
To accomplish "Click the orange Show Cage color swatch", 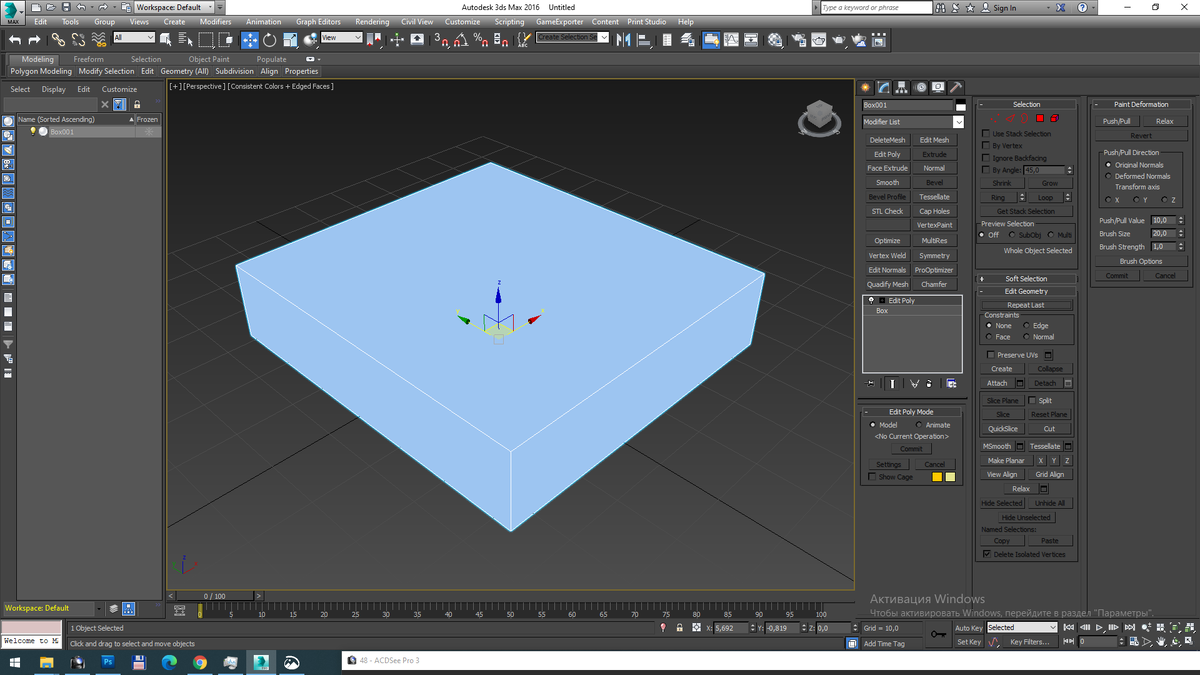I will (x=937, y=477).
